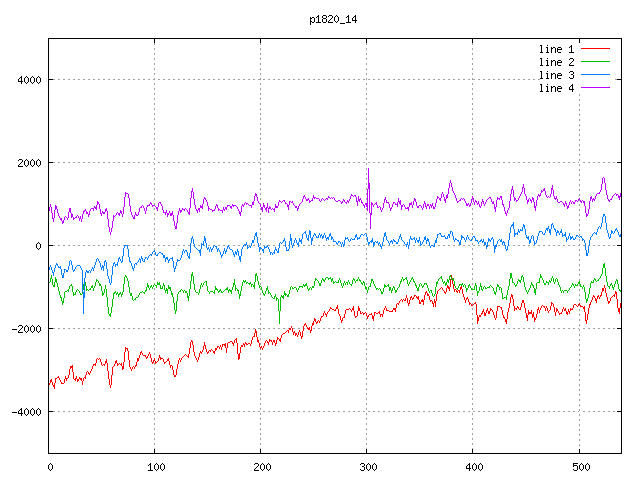Click the 4000 y-axis tick label

point(26,80)
